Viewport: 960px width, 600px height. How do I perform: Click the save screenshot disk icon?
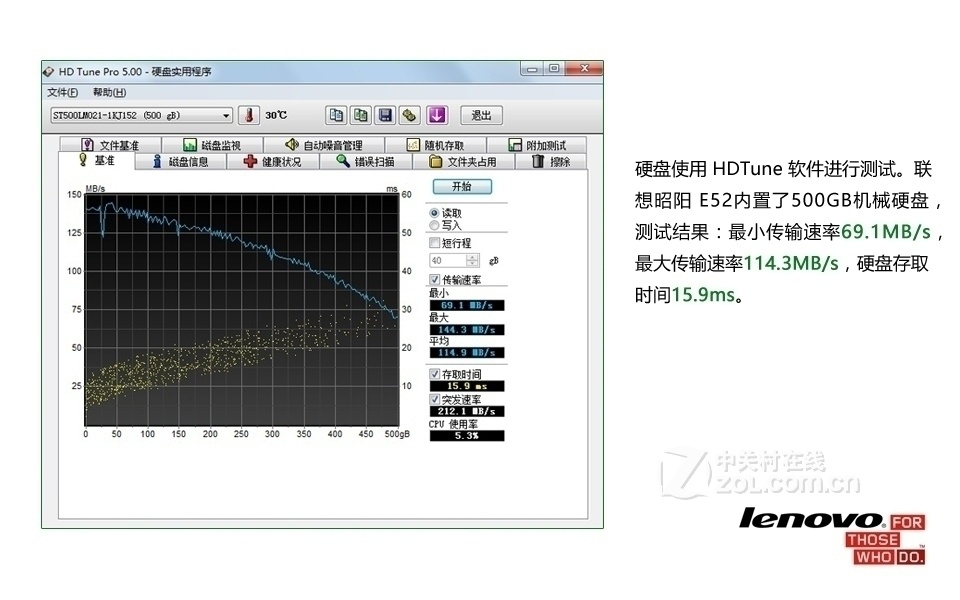pos(384,115)
